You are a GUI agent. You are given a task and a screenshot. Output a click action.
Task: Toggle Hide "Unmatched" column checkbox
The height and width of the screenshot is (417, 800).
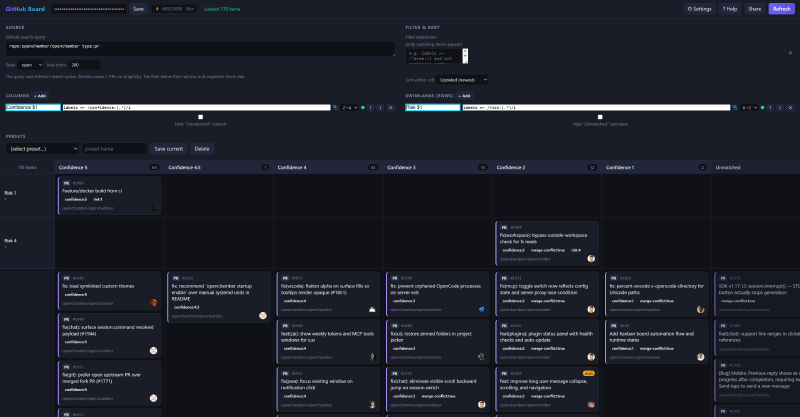[x=201, y=117]
